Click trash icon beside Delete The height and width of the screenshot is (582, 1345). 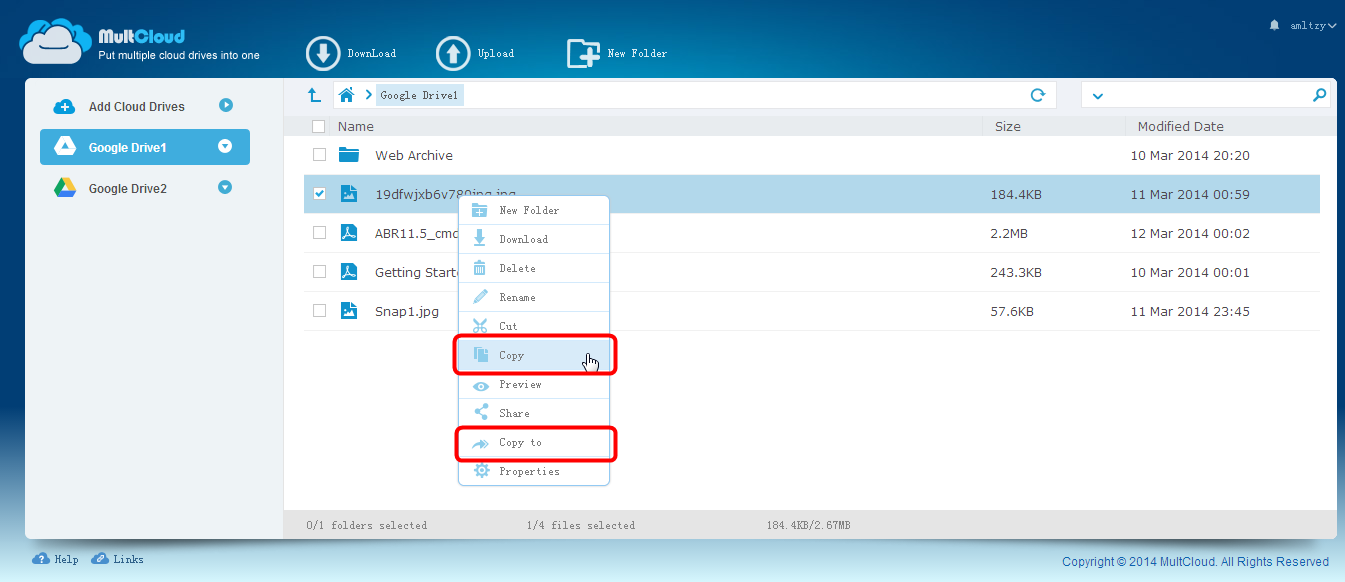pyautogui.click(x=480, y=268)
